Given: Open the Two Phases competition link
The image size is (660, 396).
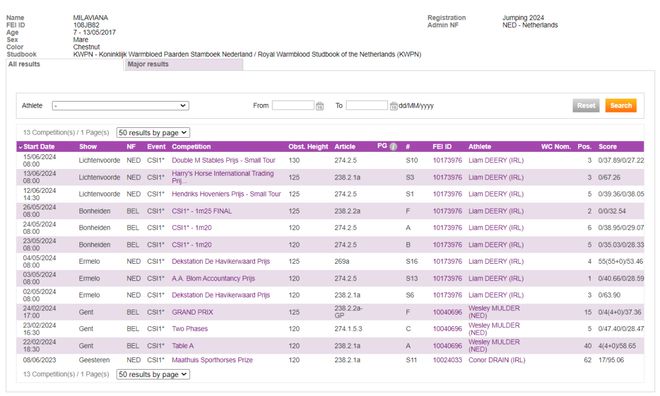Looking at the screenshot, I should pyautogui.click(x=190, y=329).
